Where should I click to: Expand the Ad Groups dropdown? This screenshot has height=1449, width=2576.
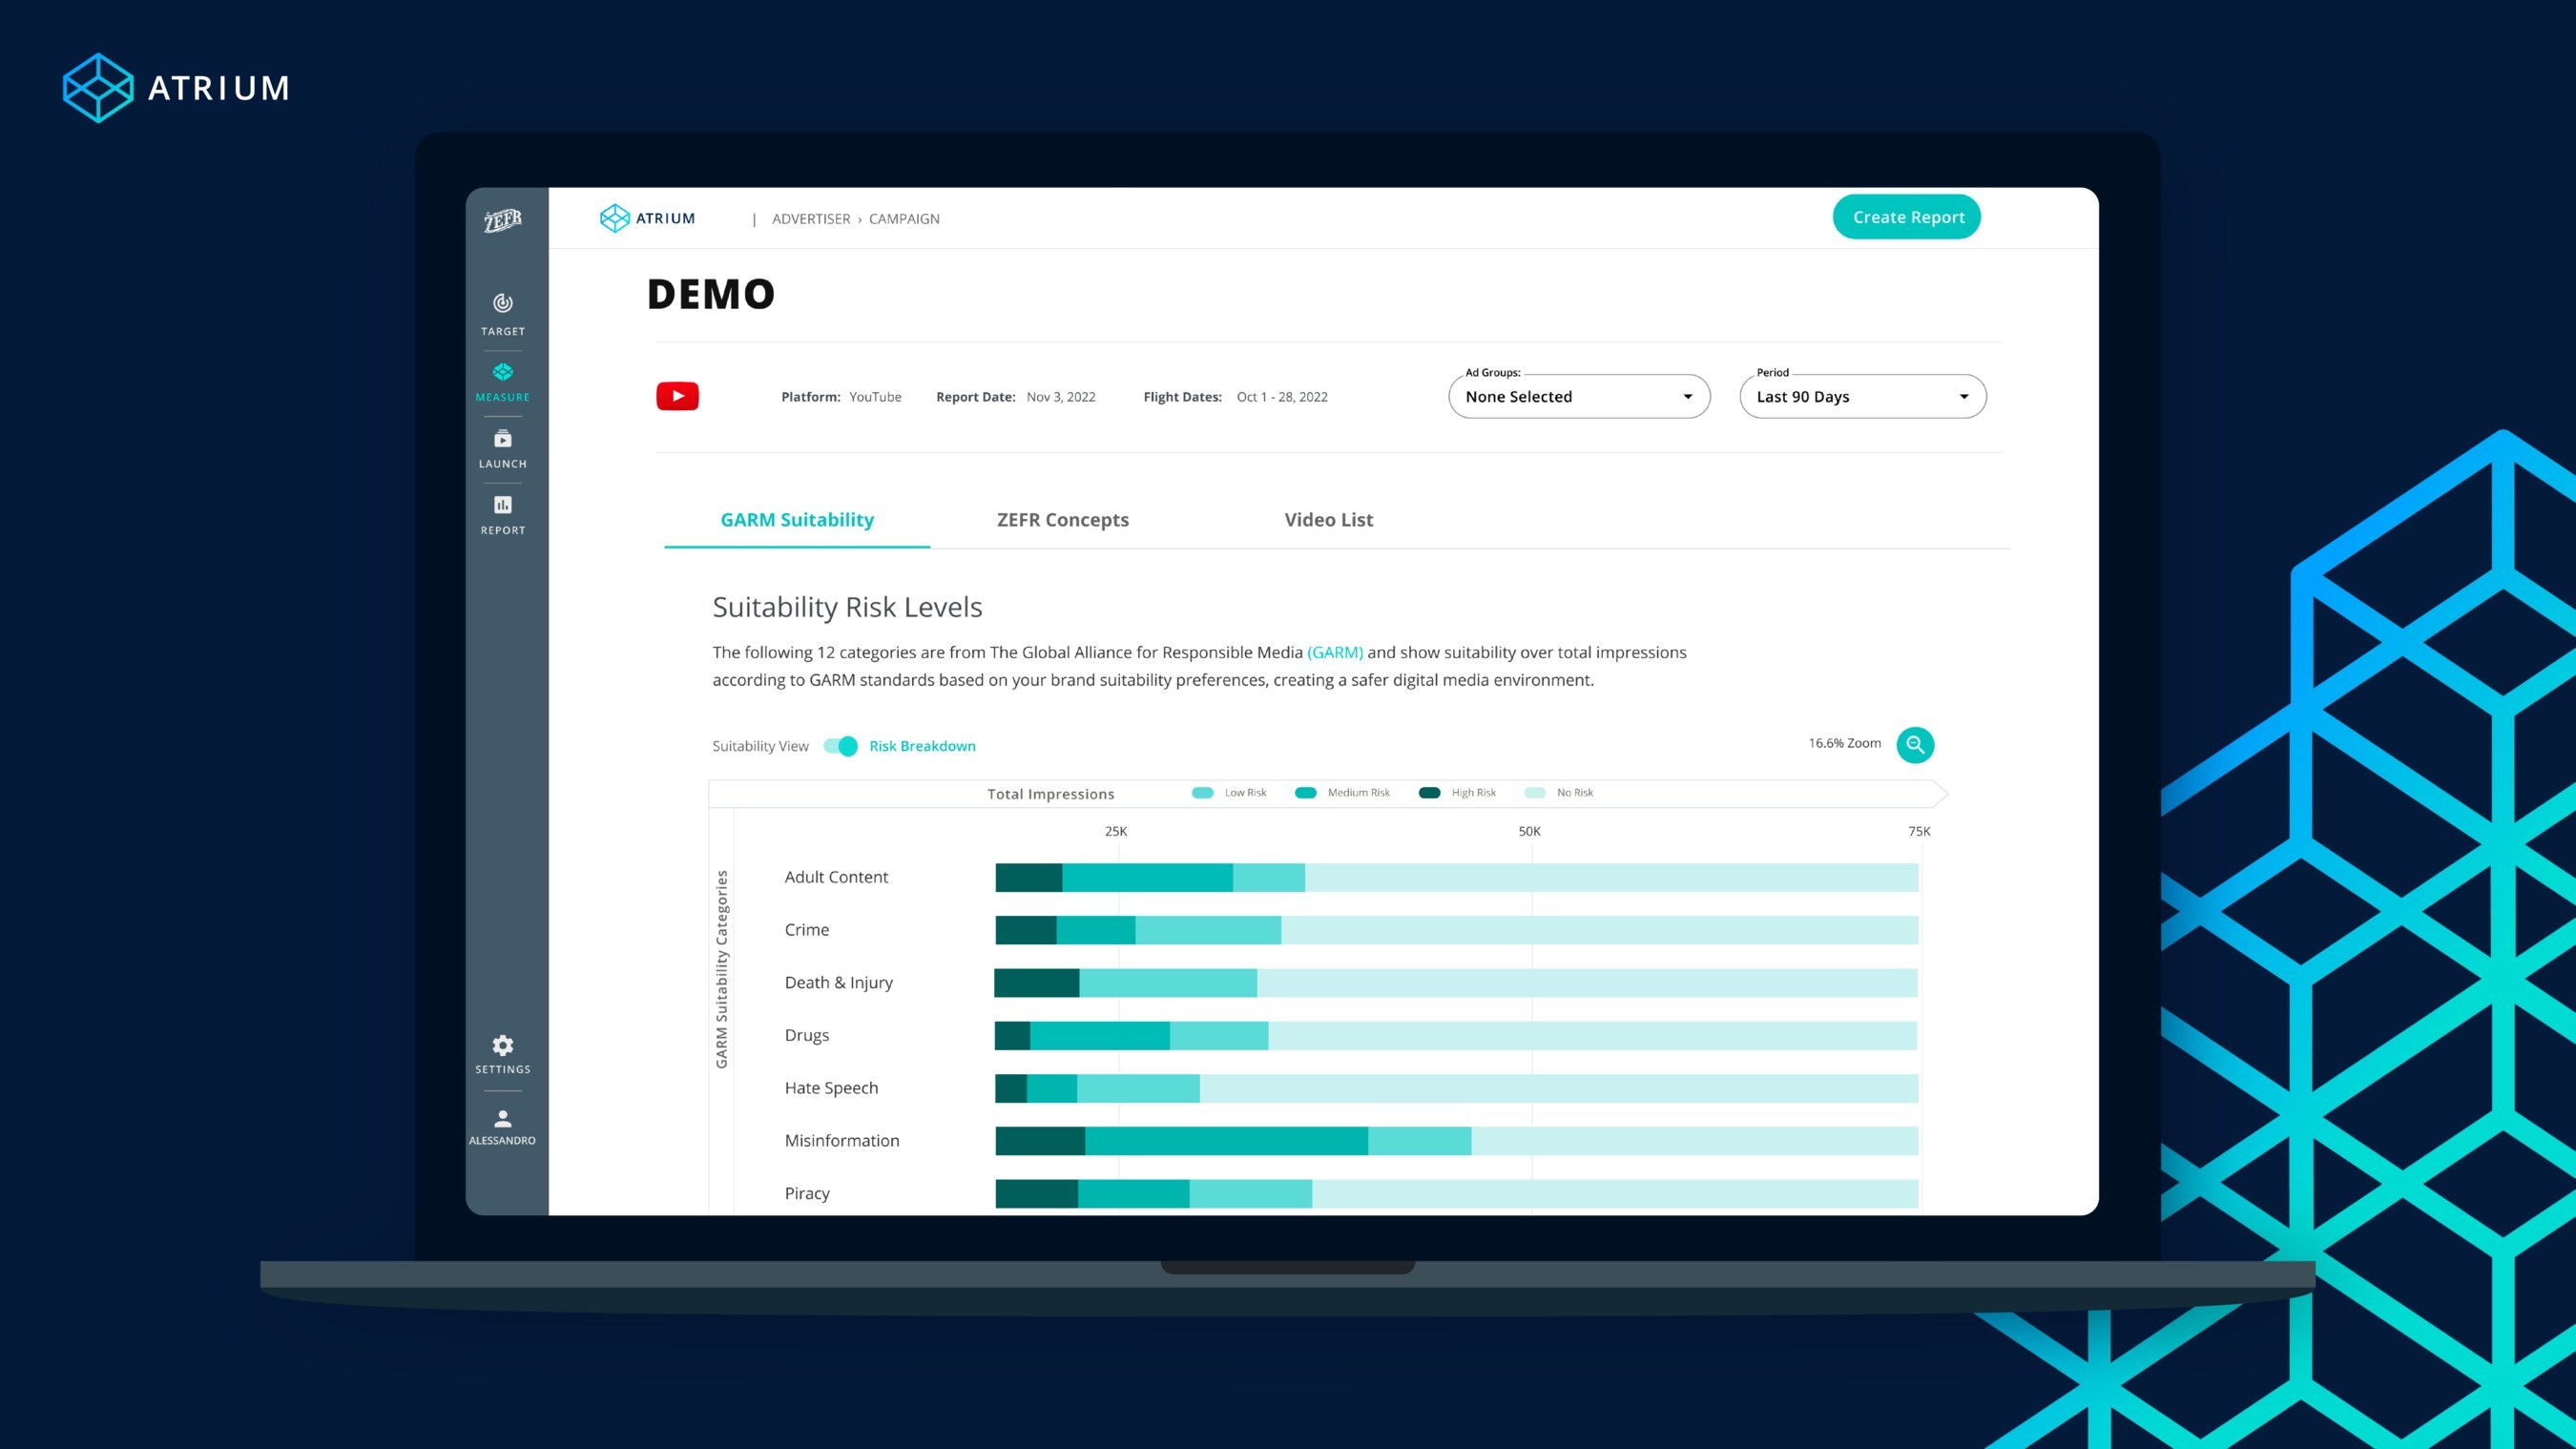(x=1578, y=396)
